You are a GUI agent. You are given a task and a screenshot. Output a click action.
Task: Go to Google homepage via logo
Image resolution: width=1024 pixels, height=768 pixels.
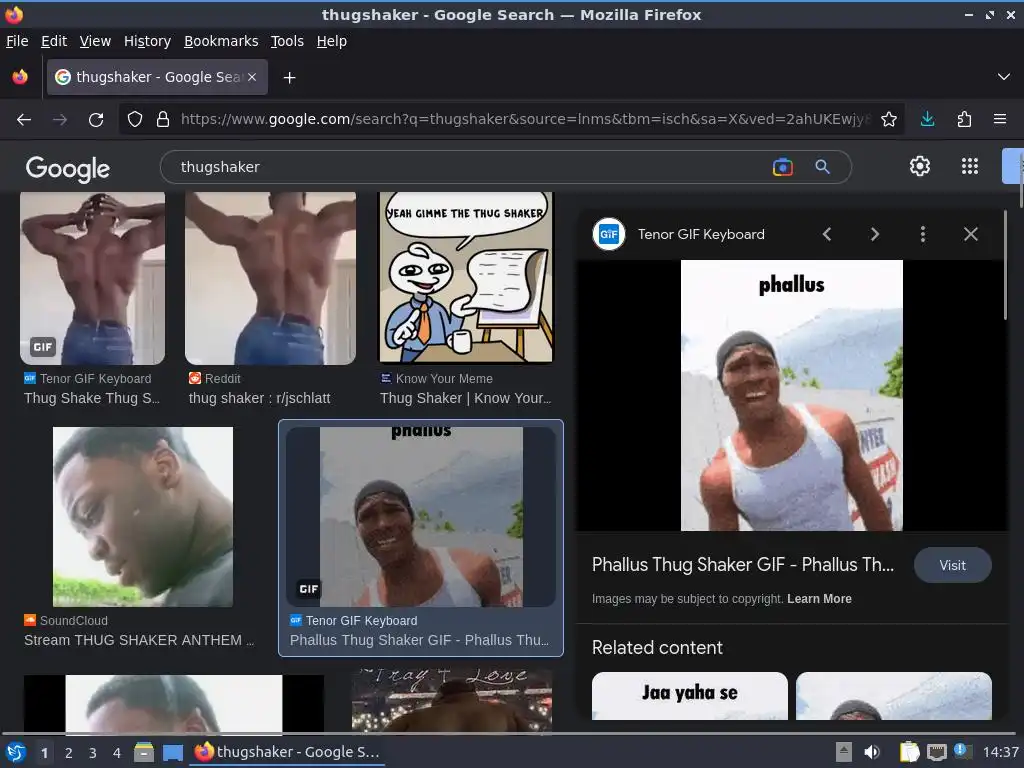[x=68, y=168]
